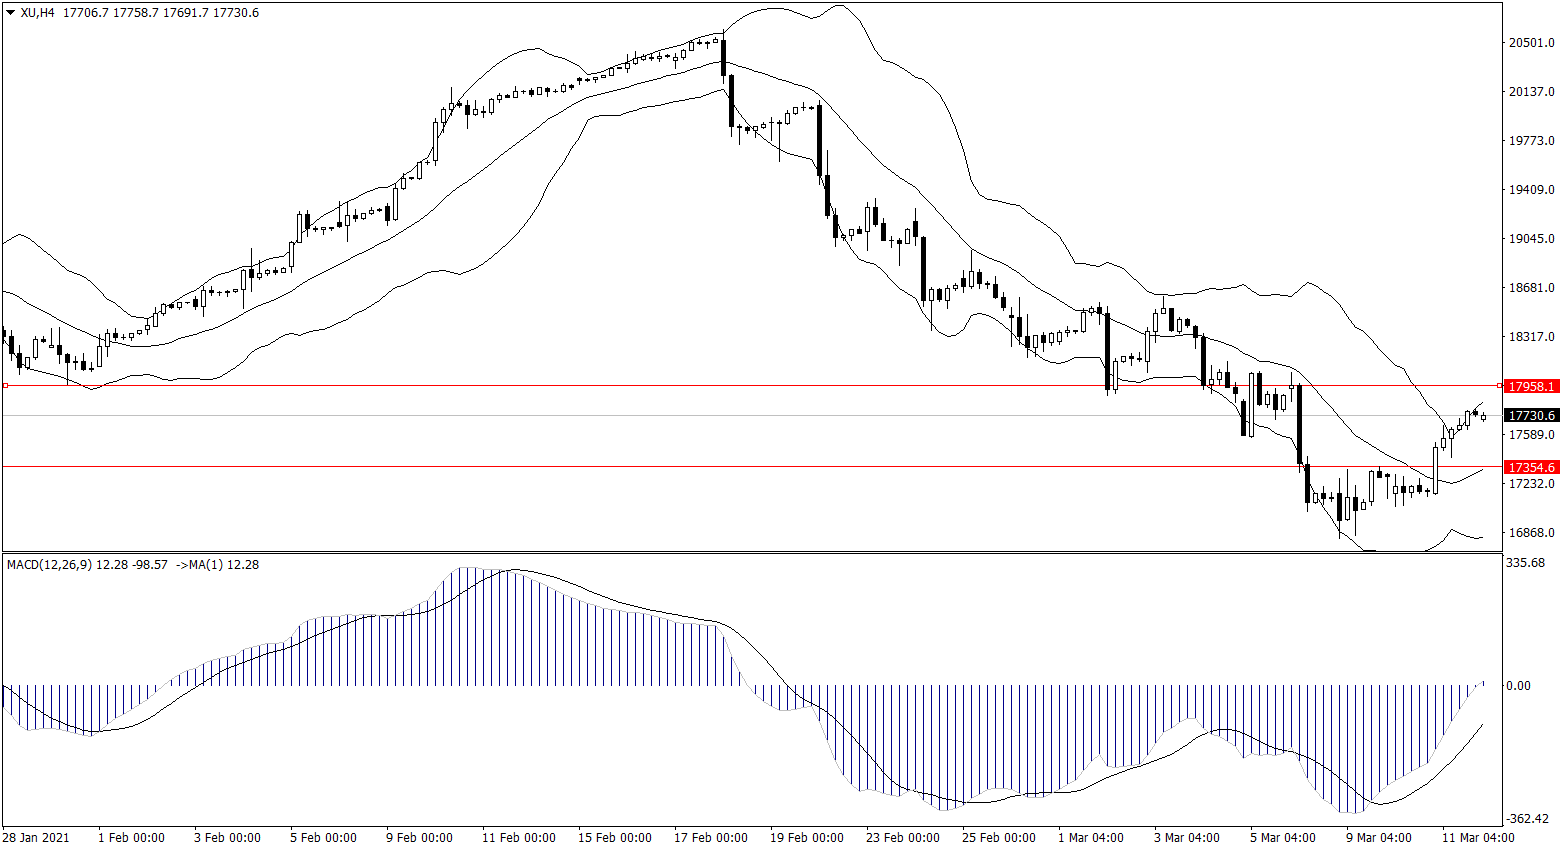Screen dimensions: 1566x850
Task: Select the red 17354.6 price tag
Action: (1531, 467)
